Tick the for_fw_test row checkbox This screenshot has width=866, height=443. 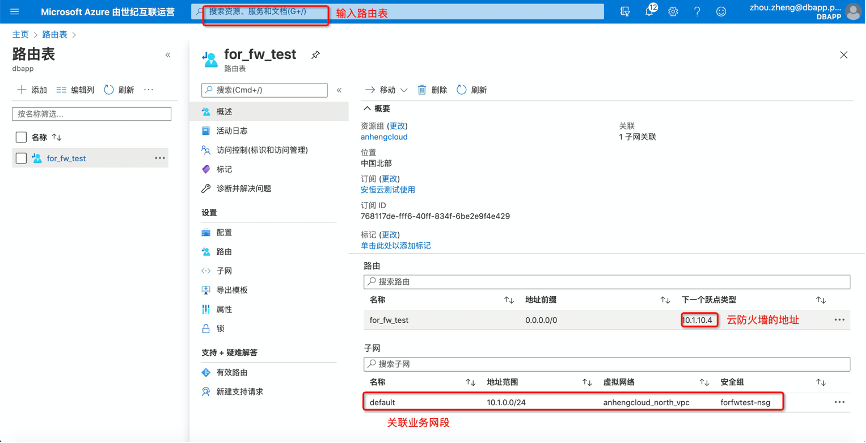coord(21,158)
